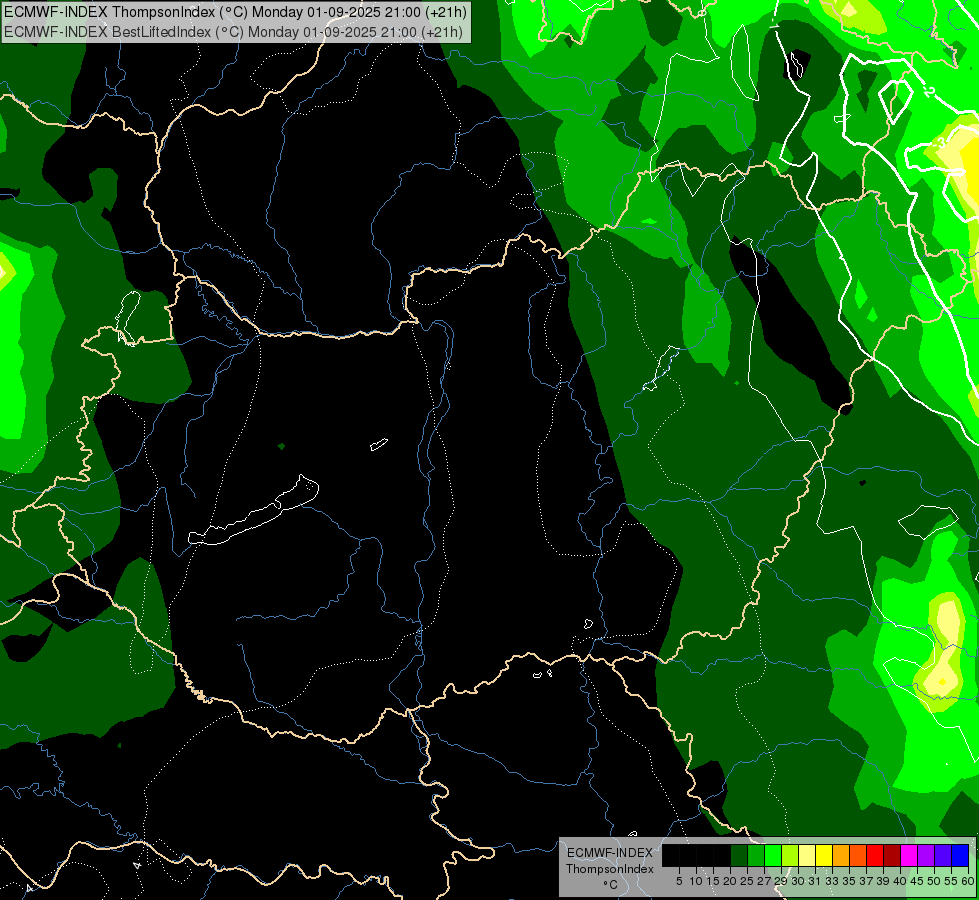Click the legend tick value 31
The height and width of the screenshot is (900, 979).
[815, 881]
